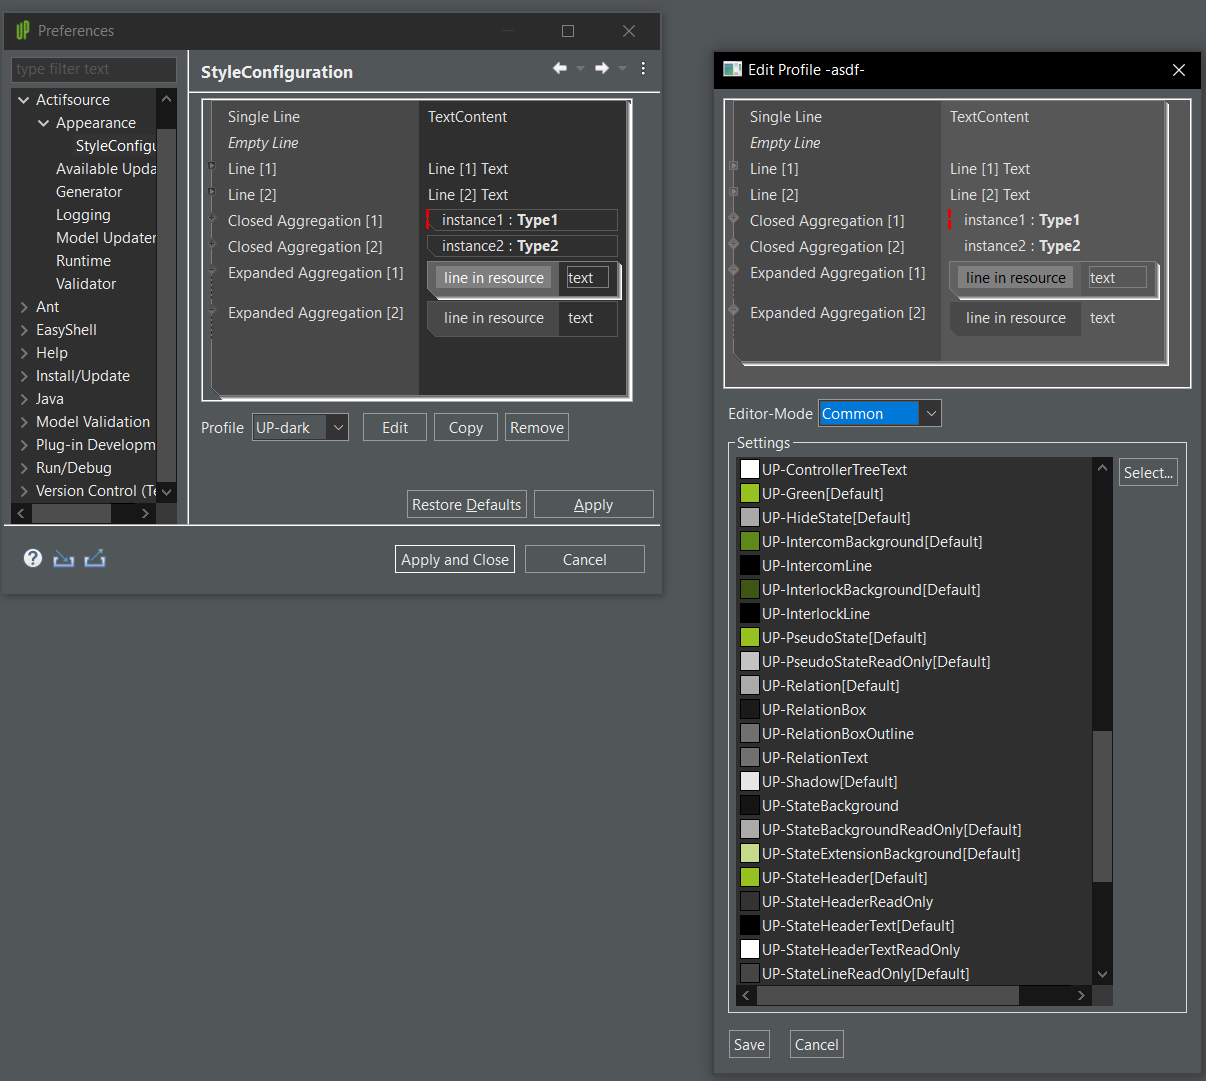Screen dimensions: 1206x1081
Task: Select the UP-StateHeader[Default] green color swatch
Action: 750,878
